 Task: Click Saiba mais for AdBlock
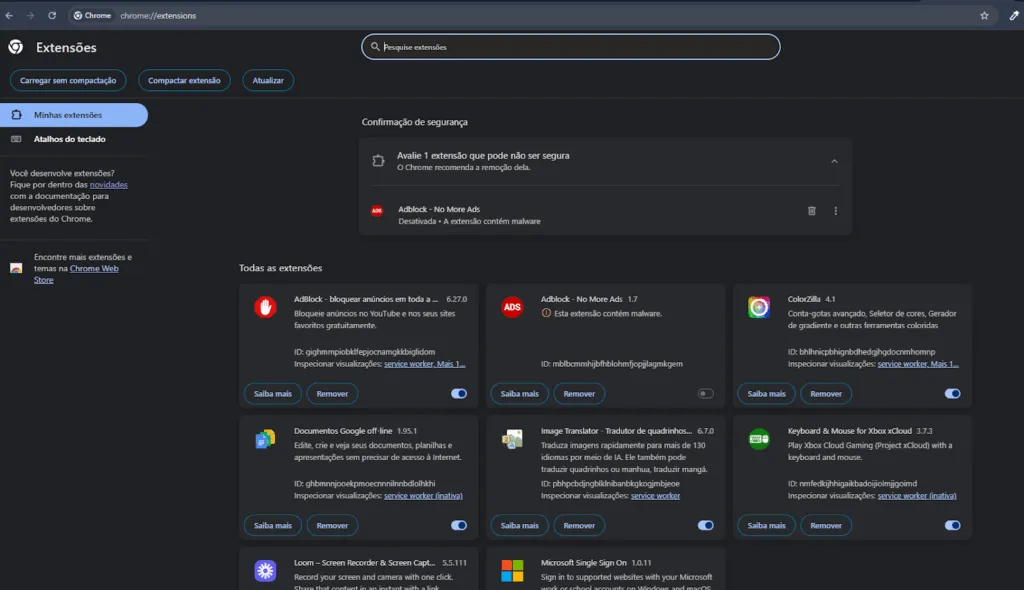pyautogui.click(x=273, y=394)
